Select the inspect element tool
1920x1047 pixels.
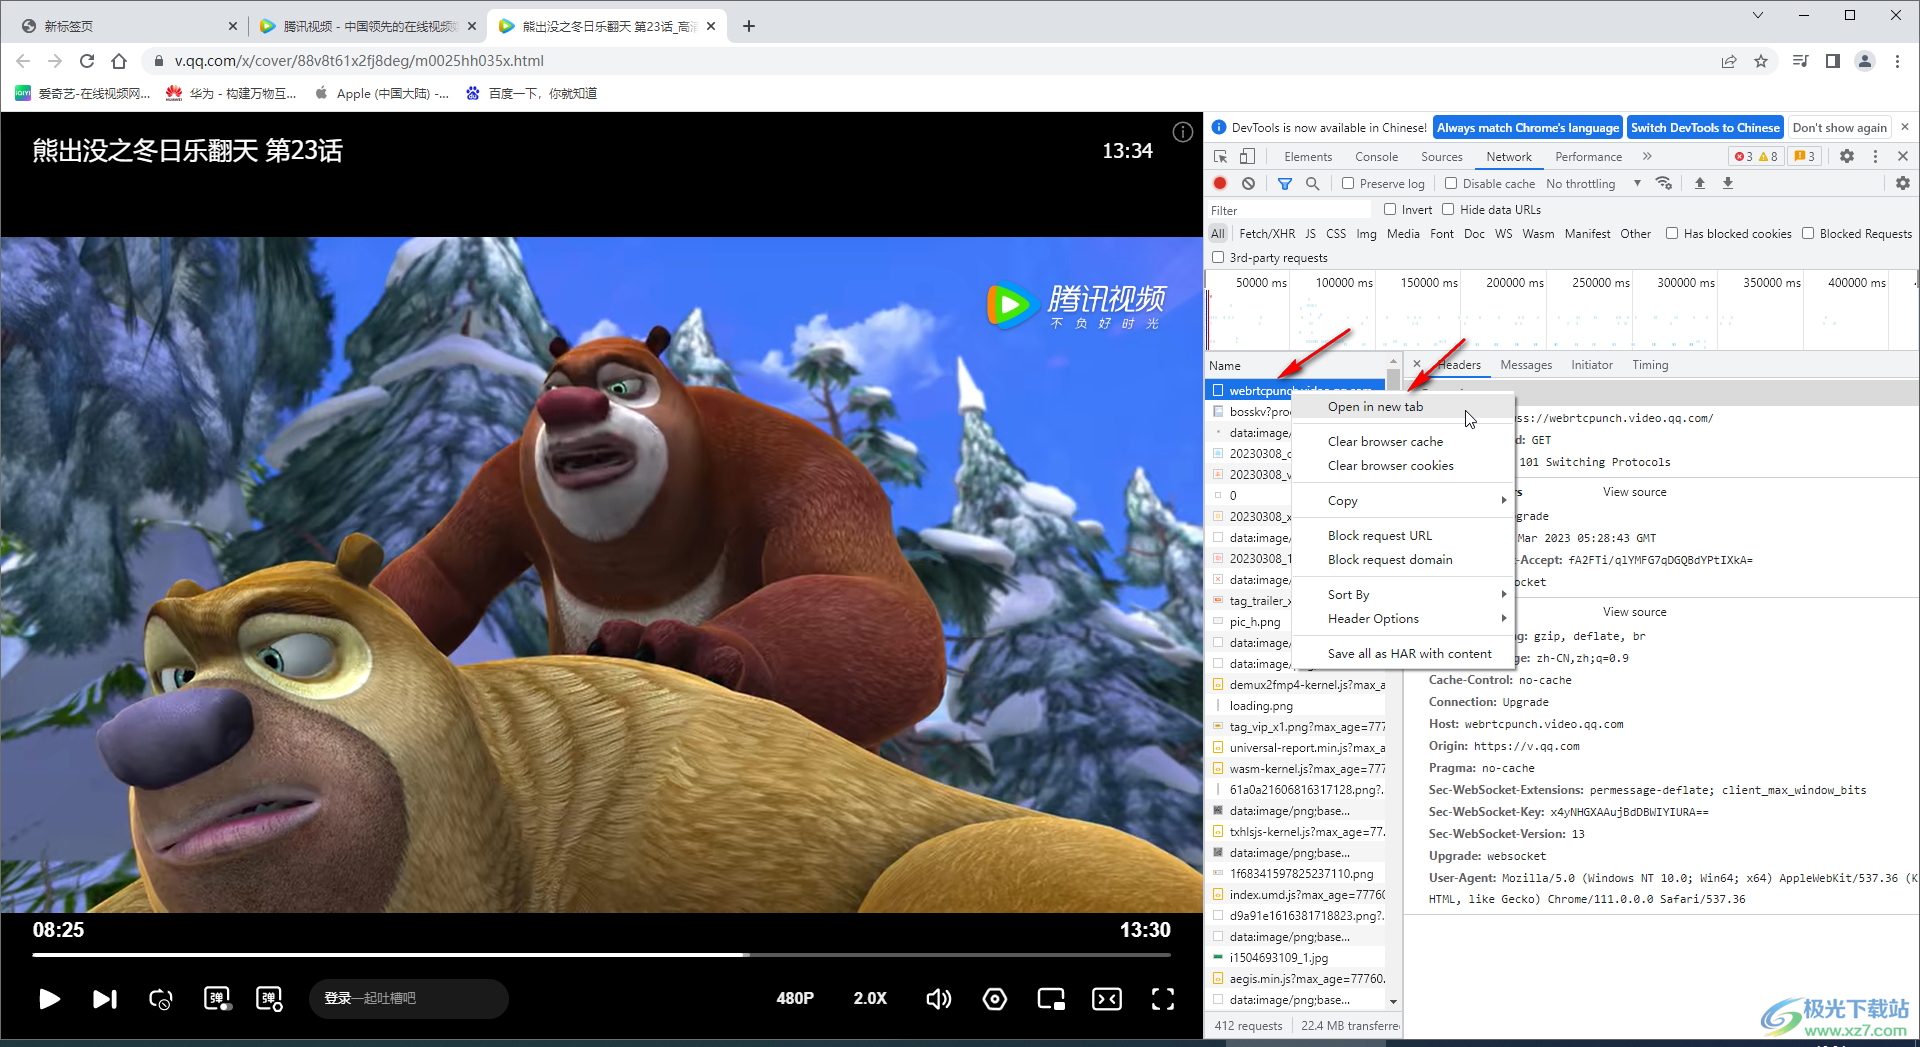pos(1220,157)
